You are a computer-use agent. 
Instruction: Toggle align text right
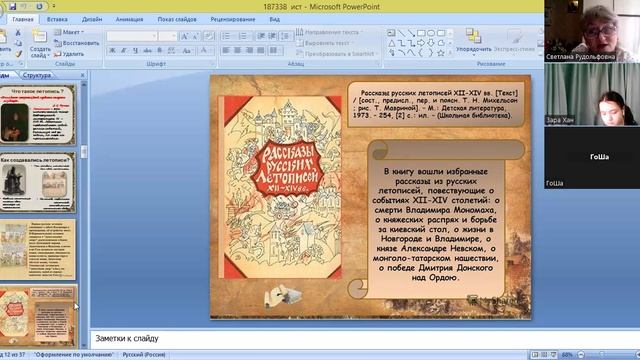coord(249,51)
